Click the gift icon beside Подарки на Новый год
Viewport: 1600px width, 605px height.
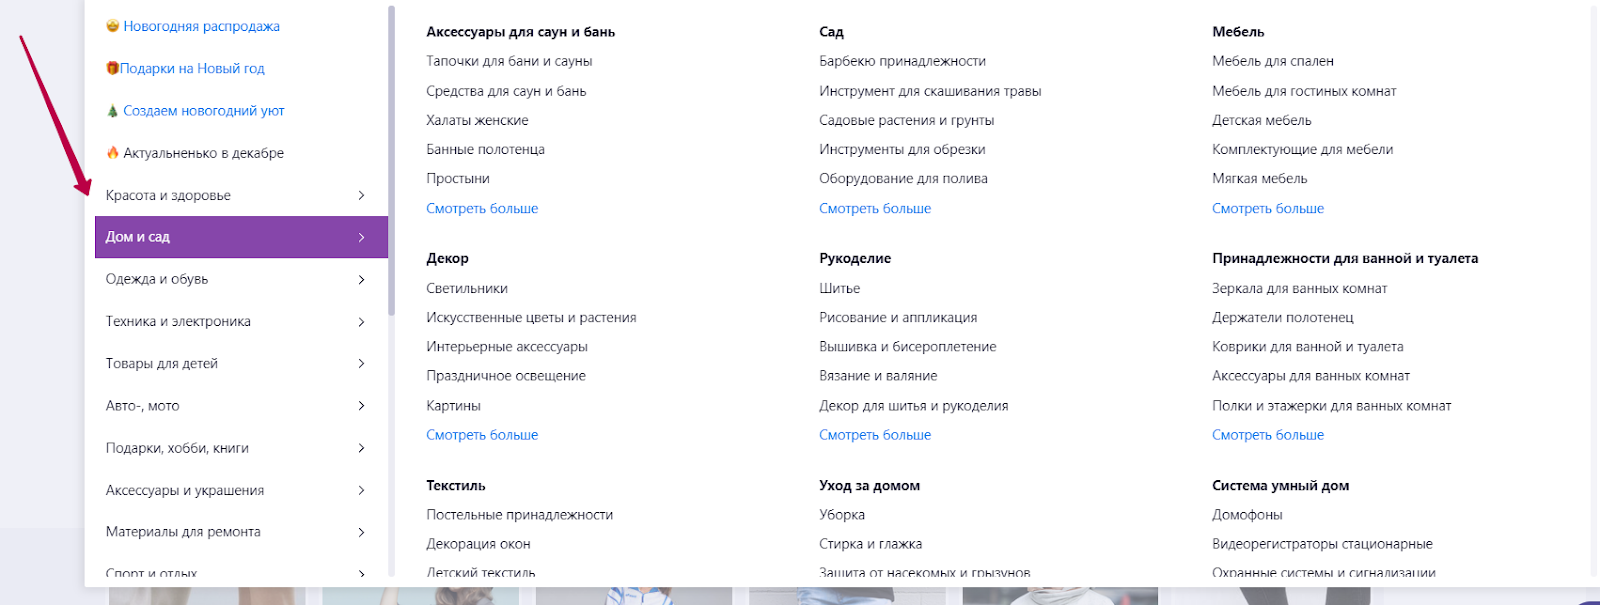[112, 68]
